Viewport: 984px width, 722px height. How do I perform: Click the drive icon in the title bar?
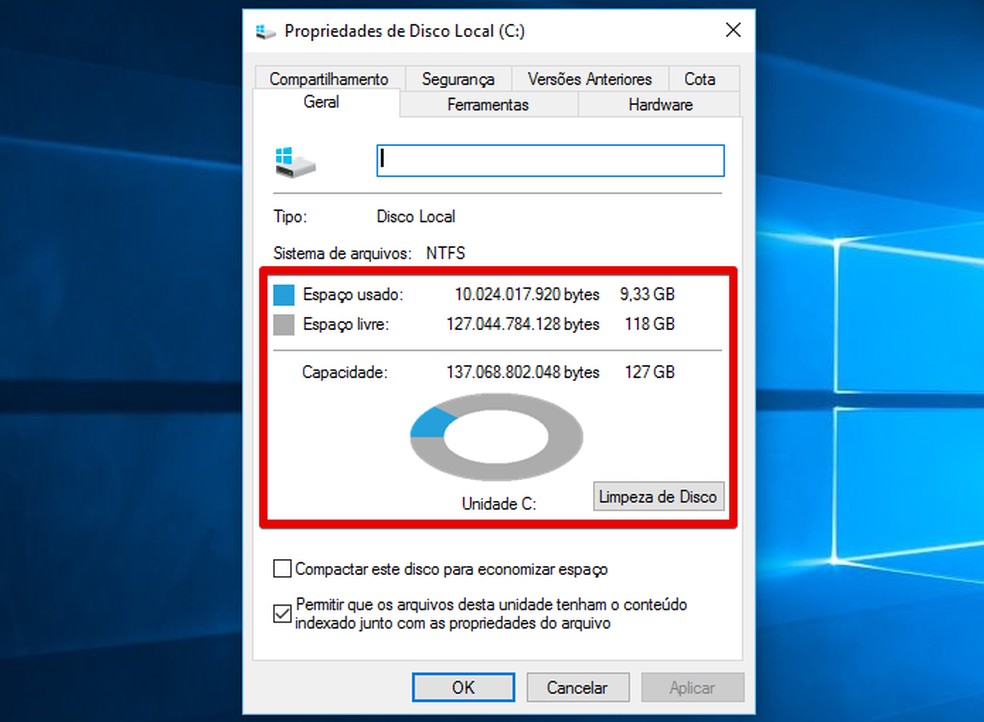click(265, 31)
